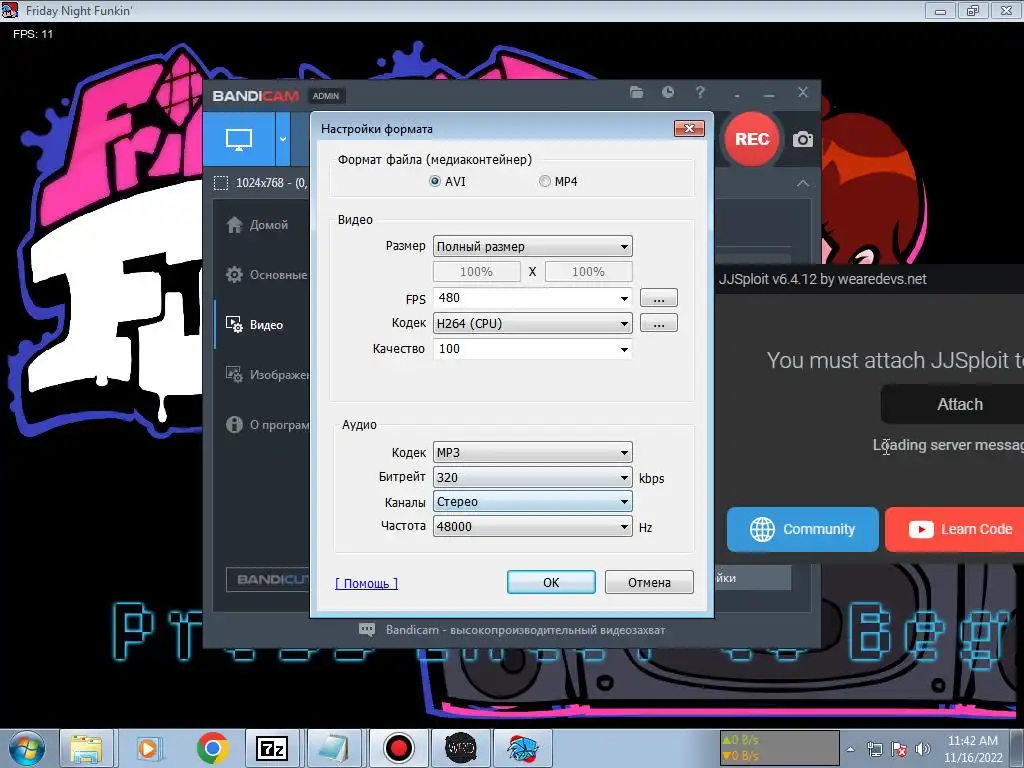Confirm format settings with OK
Screen dimensions: 1024x768
coord(551,582)
